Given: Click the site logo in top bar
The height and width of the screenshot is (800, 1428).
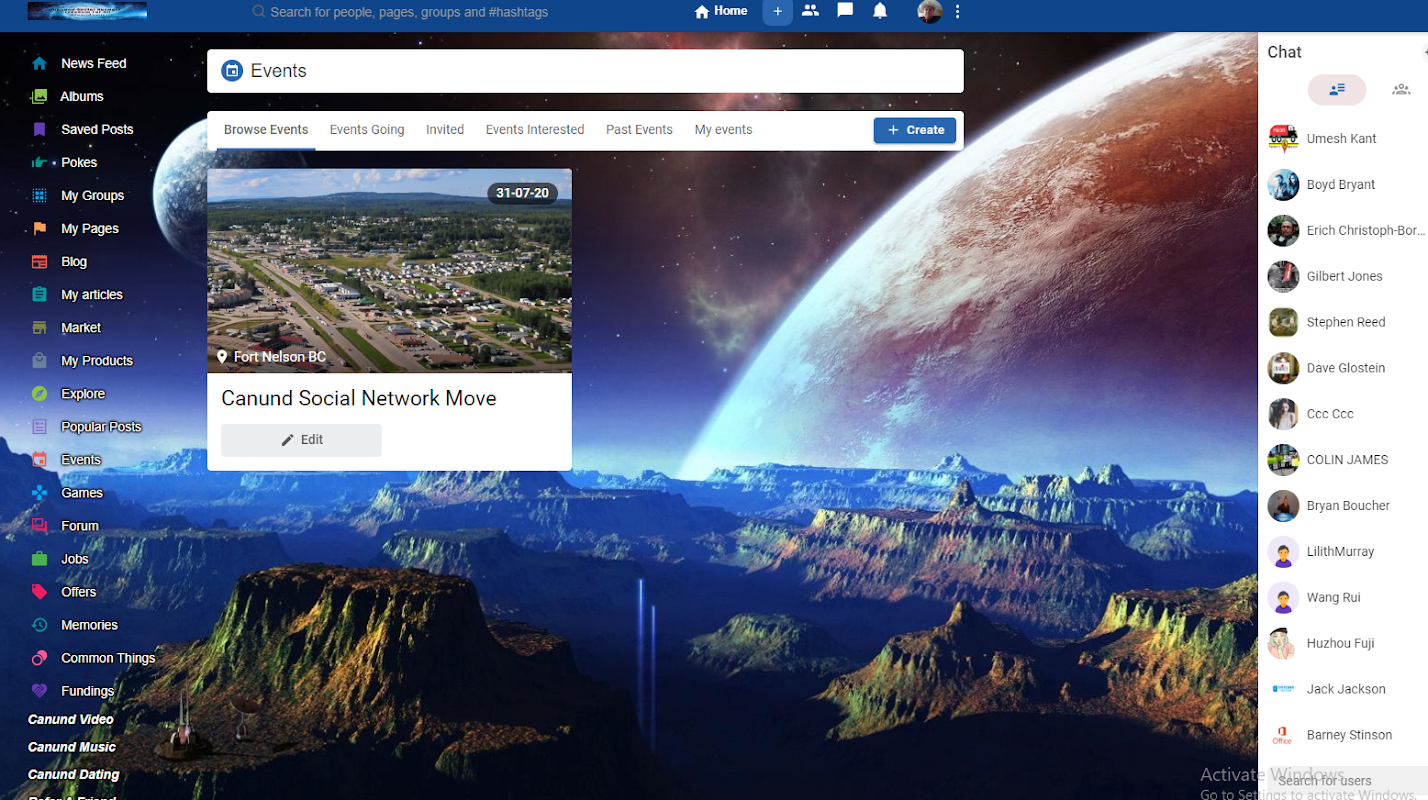Looking at the screenshot, I should pos(87,11).
